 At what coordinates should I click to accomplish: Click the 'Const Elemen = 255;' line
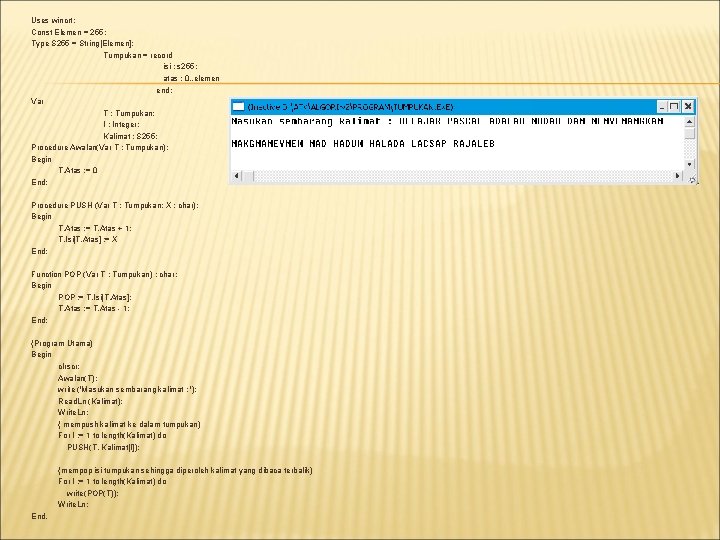[x=69, y=32]
